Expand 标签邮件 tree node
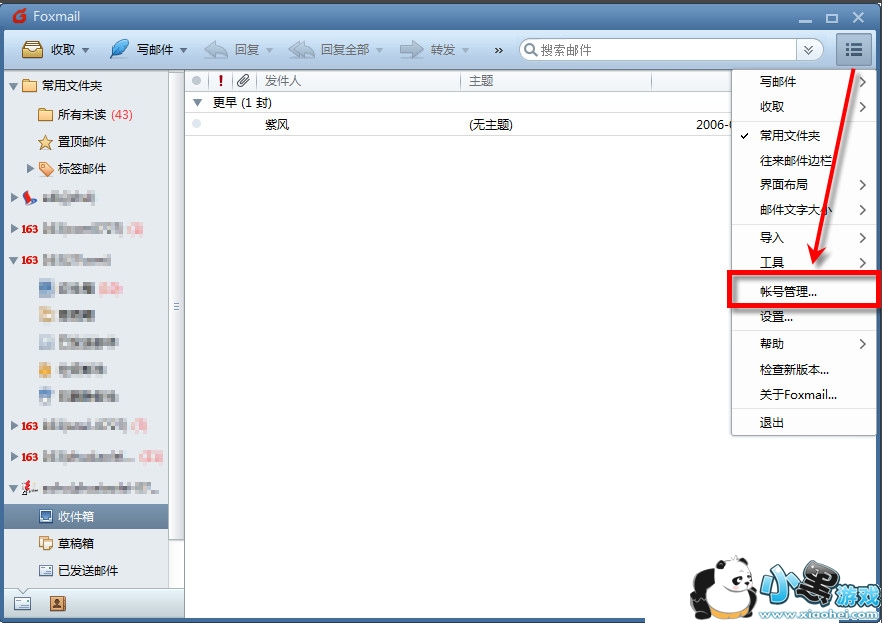 coord(30,168)
